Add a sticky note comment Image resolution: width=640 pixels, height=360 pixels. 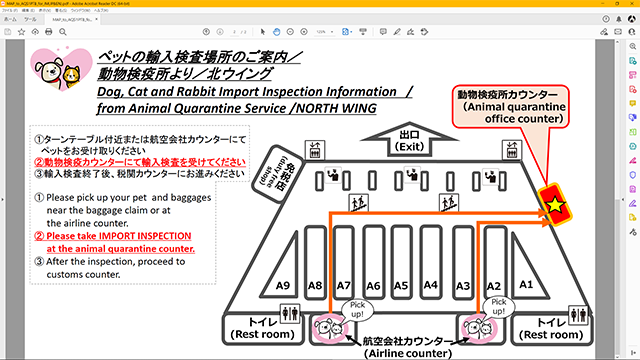(383, 32)
